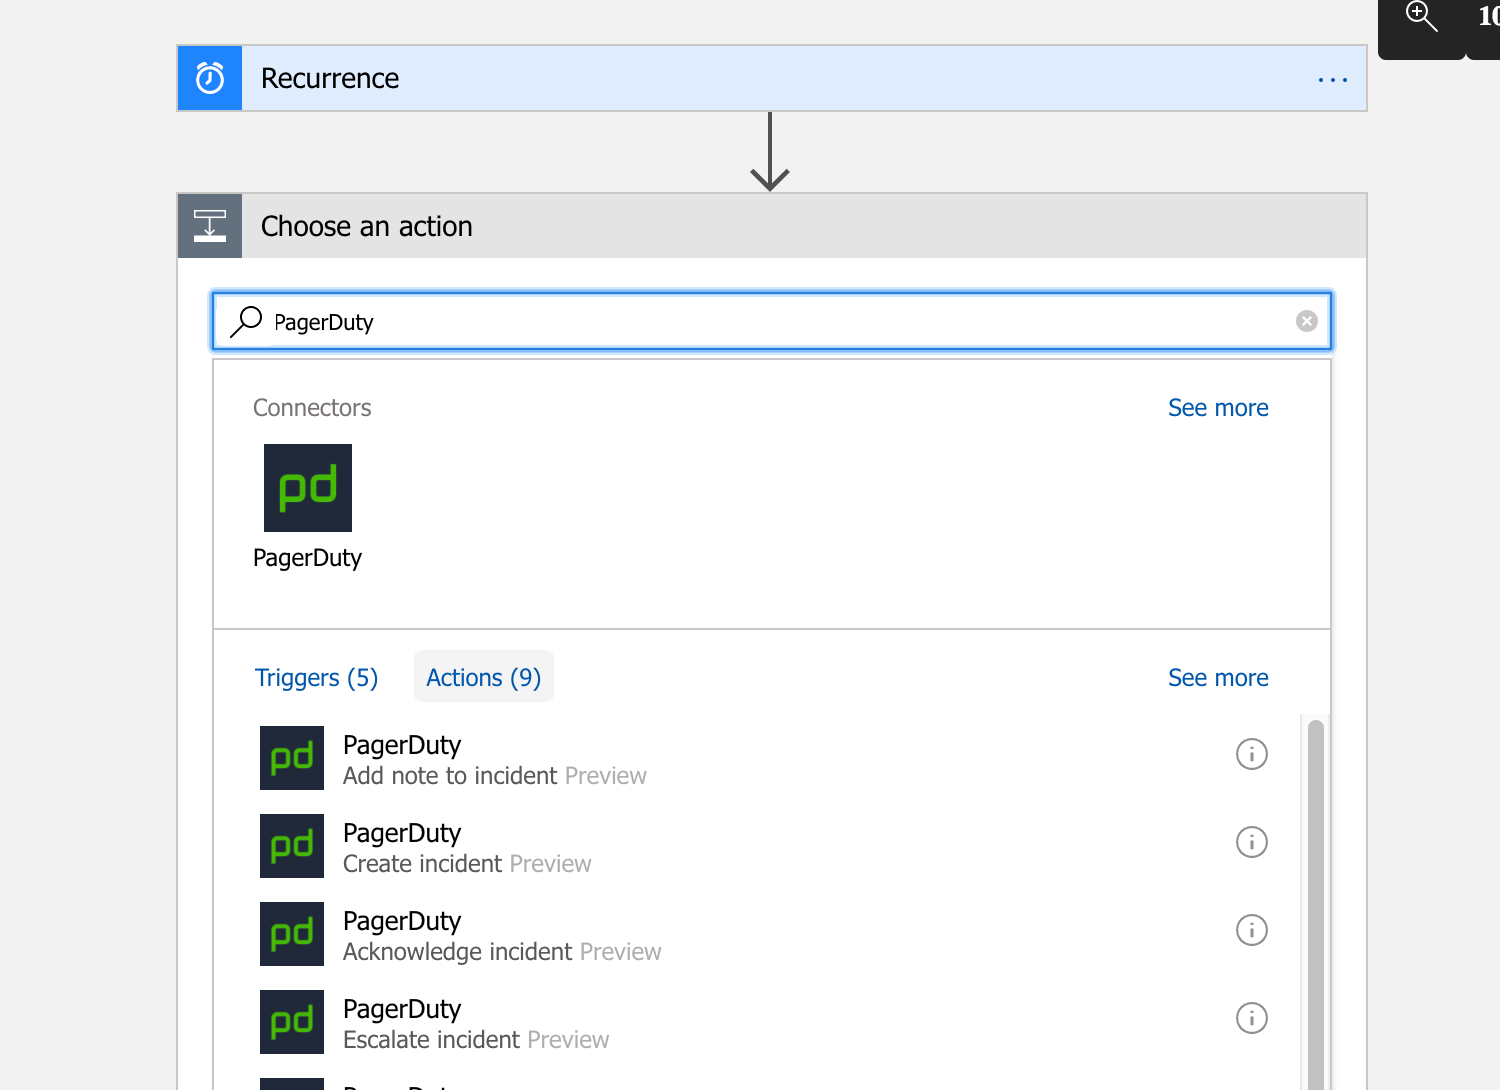1500x1090 pixels.
Task: Show info for the Acknowledge incident action
Action: click(1251, 930)
